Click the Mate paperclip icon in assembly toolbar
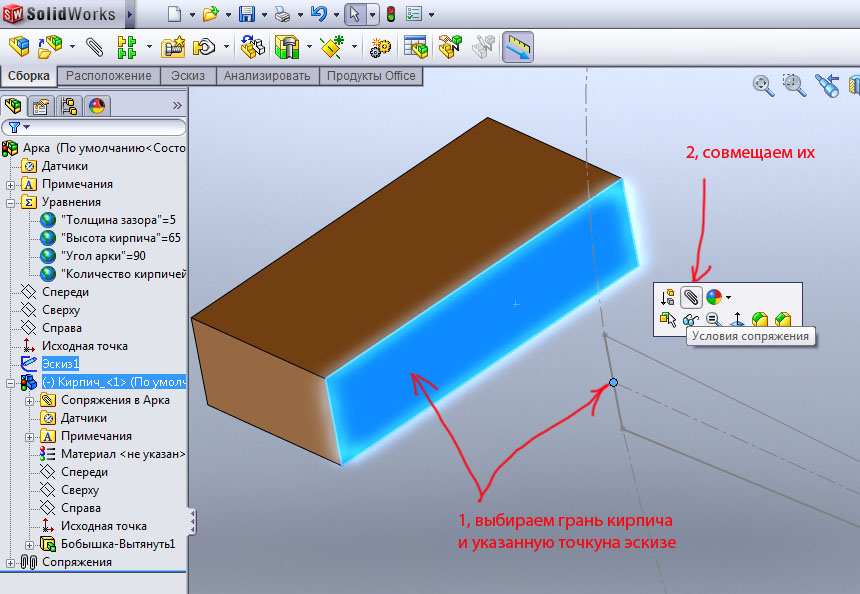The width and height of the screenshot is (860, 594). pyautogui.click(x=94, y=47)
